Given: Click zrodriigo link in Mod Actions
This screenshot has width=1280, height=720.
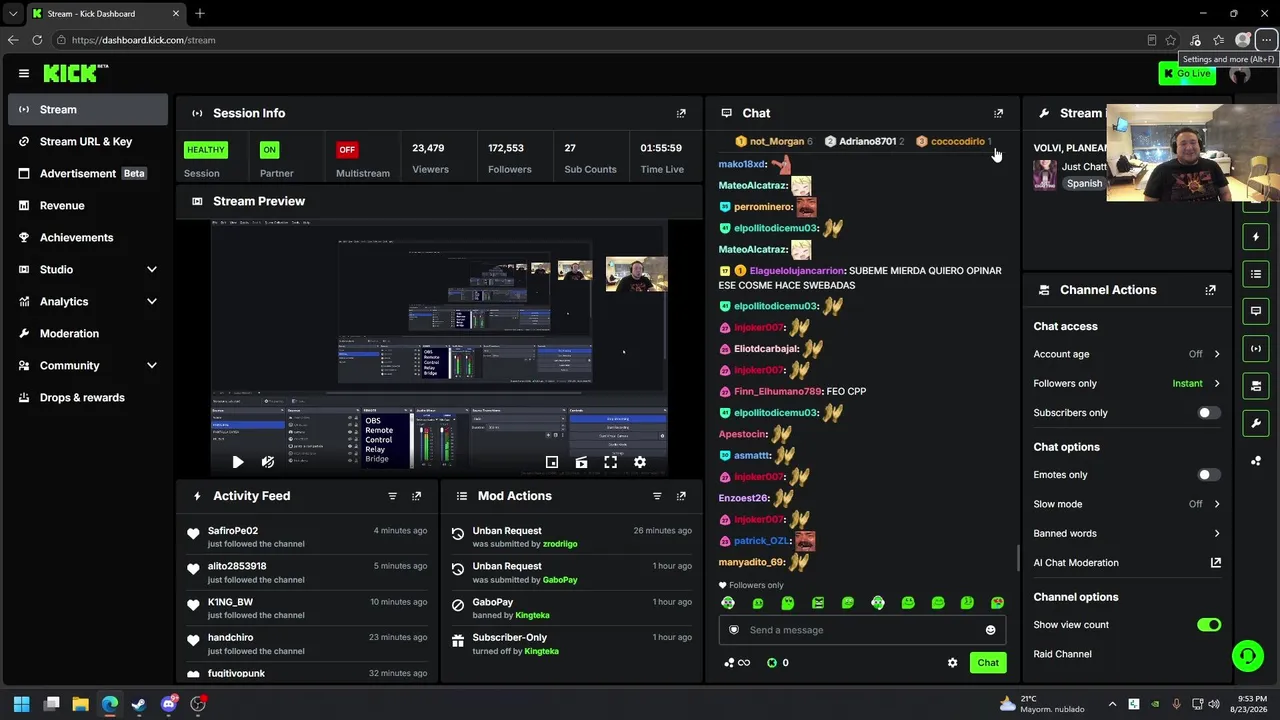Looking at the screenshot, I should [x=560, y=544].
